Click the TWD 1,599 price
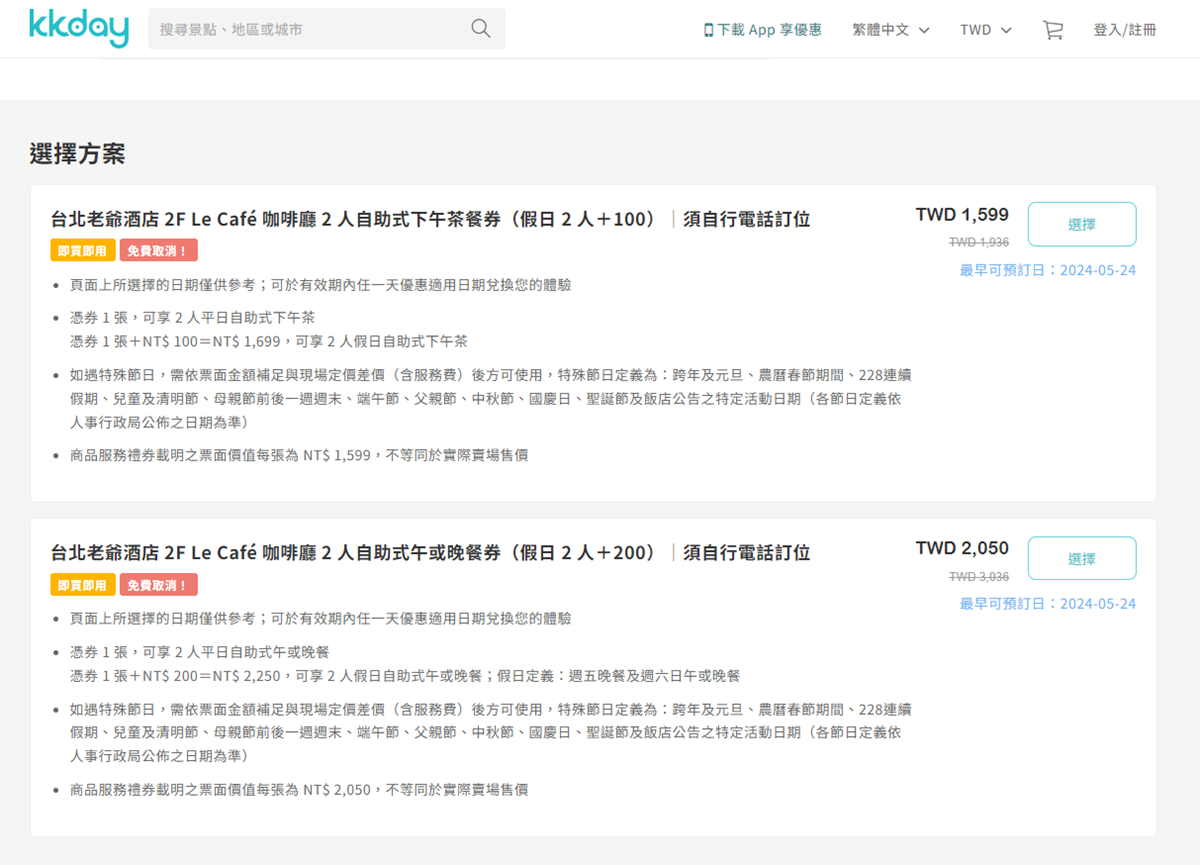This screenshot has height=865, width=1200. tap(962, 214)
